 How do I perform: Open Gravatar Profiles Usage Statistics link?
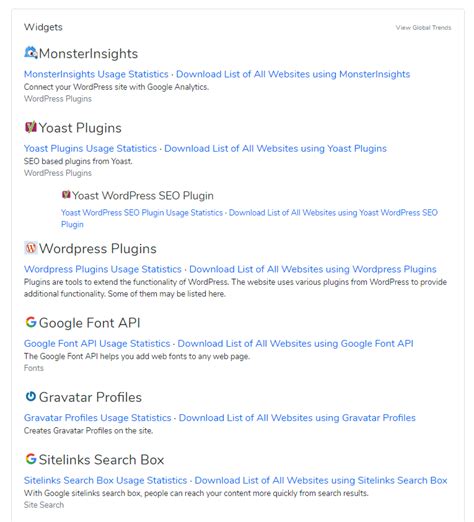coord(98,418)
